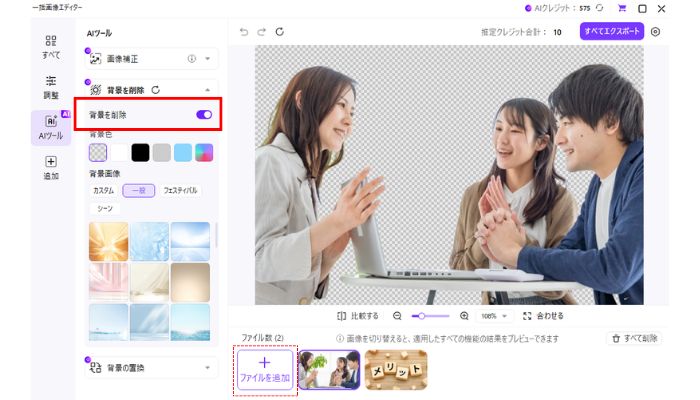Click the undo arrow icon
Image resolution: width=700 pixels, height=400 pixels.
[243, 32]
